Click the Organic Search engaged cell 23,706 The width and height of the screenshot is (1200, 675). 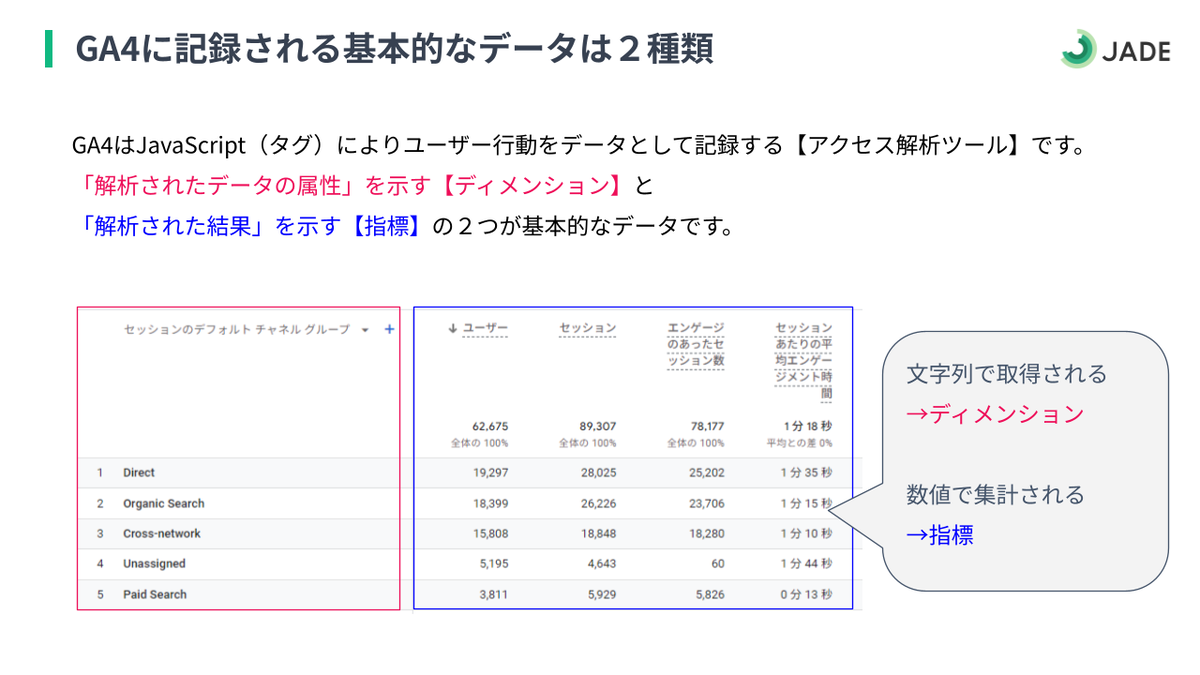pos(707,503)
